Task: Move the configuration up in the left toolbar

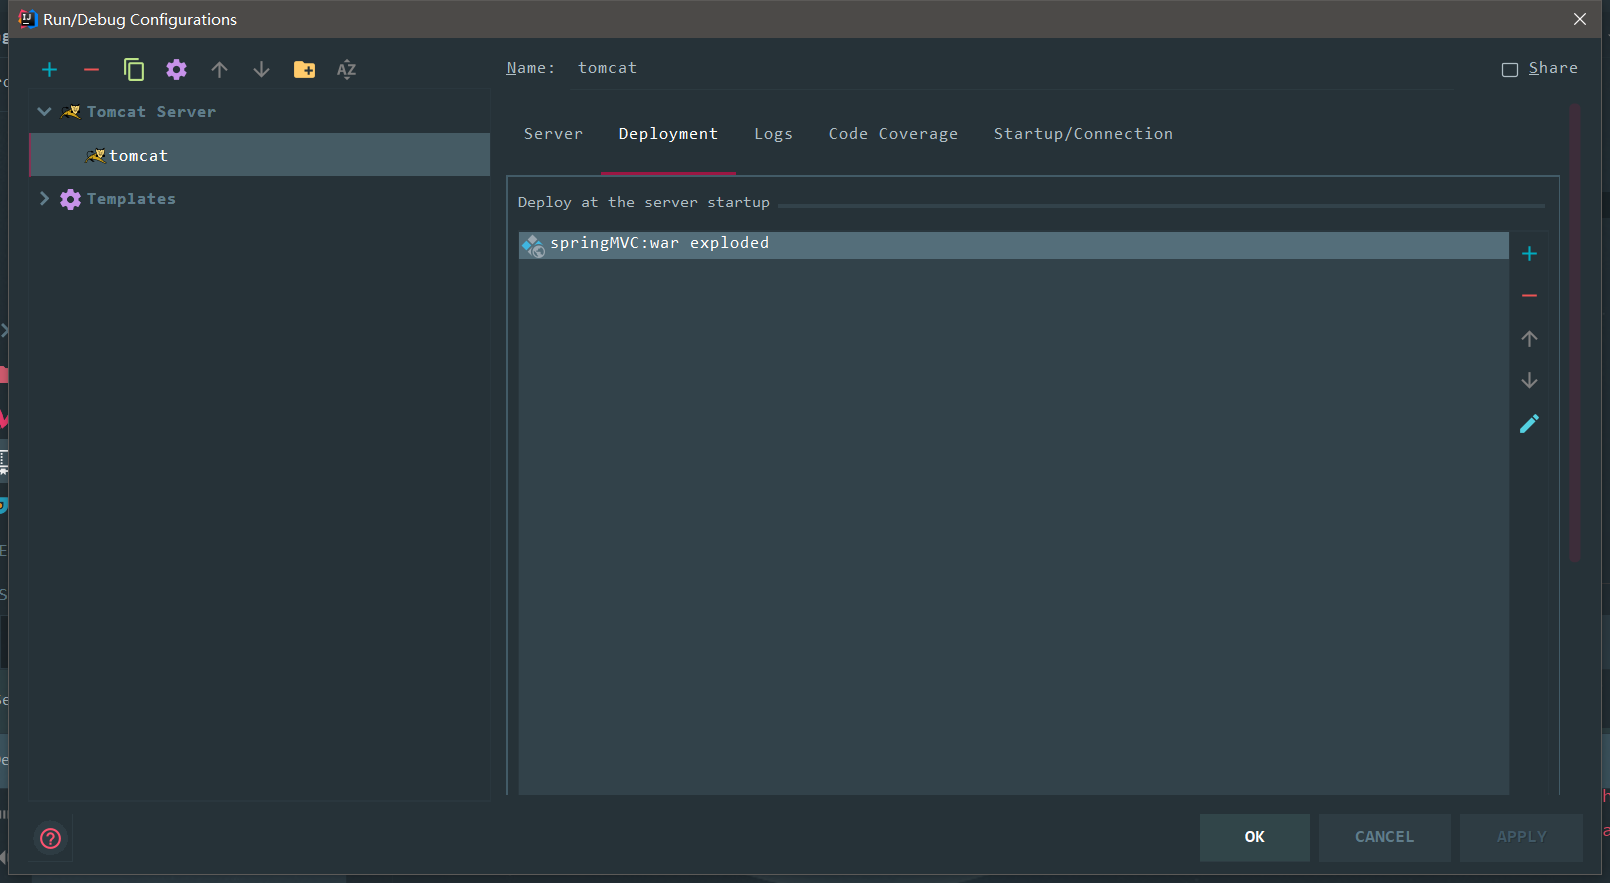Action: [x=219, y=69]
